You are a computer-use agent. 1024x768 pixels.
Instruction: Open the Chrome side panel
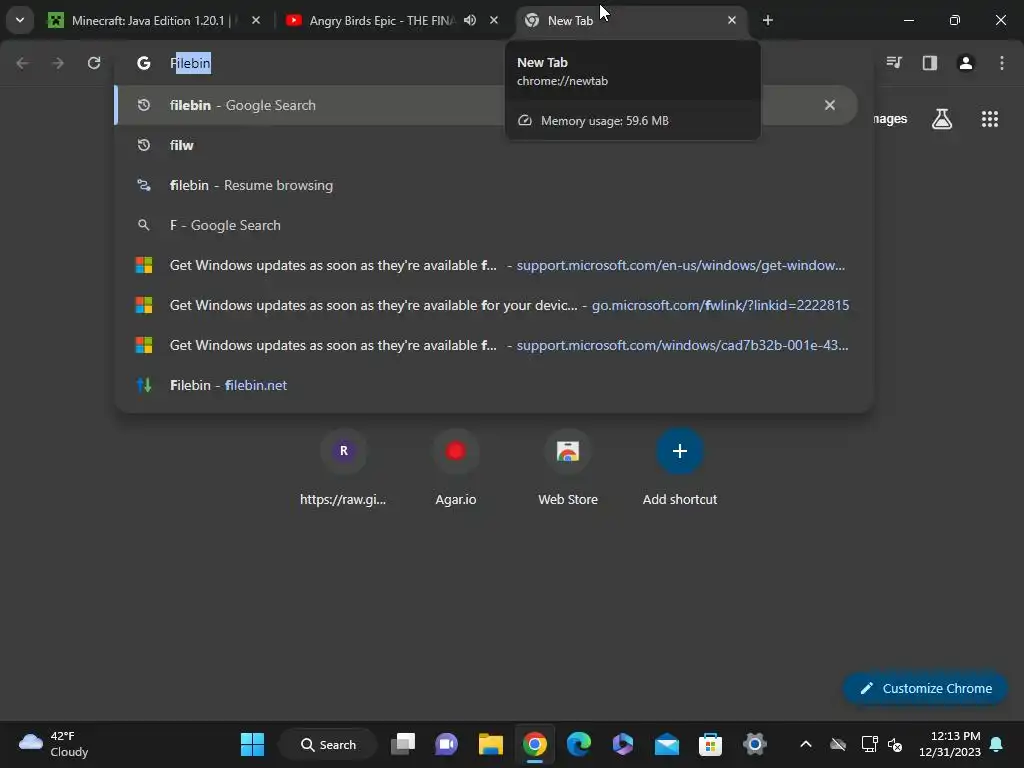[x=929, y=63]
